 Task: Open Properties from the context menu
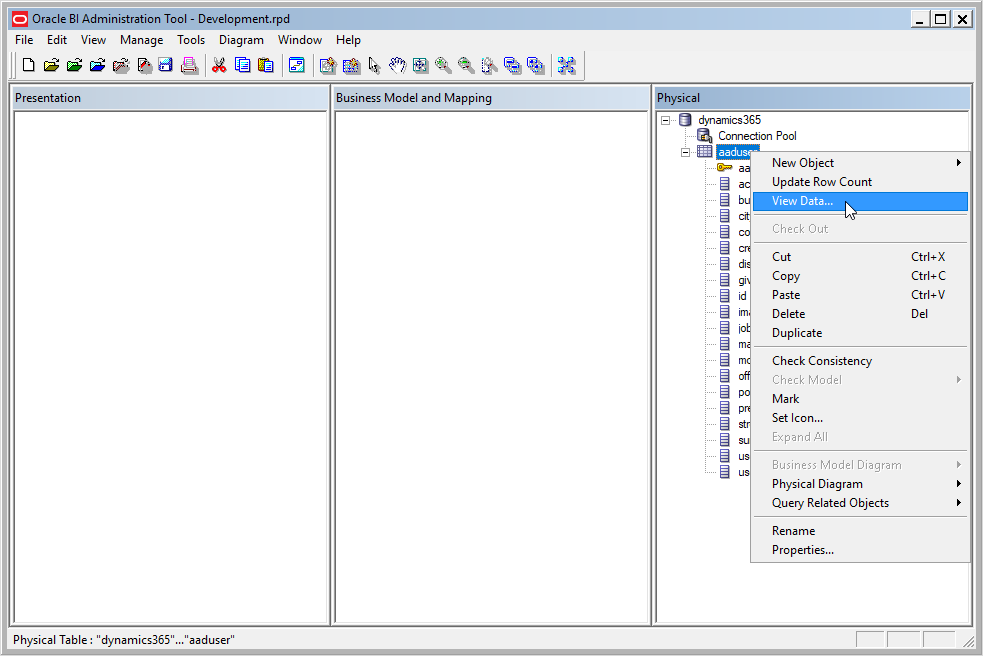tap(802, 550)
